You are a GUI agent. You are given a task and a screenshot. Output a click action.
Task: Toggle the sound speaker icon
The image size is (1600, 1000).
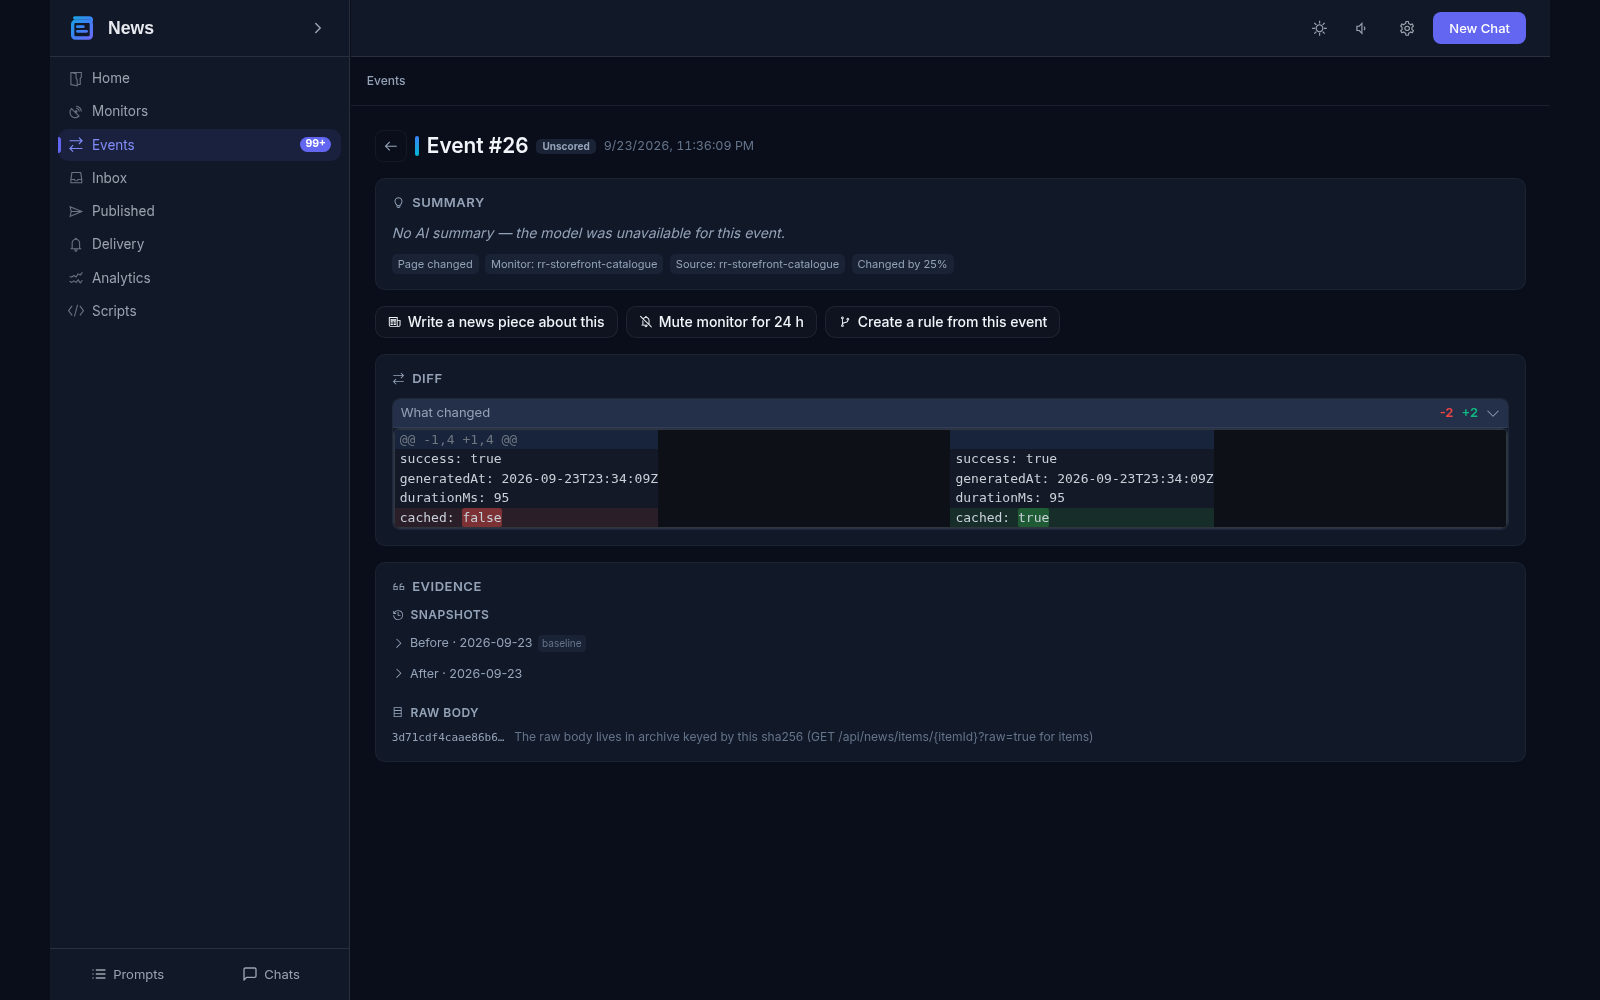point(1361,28)
